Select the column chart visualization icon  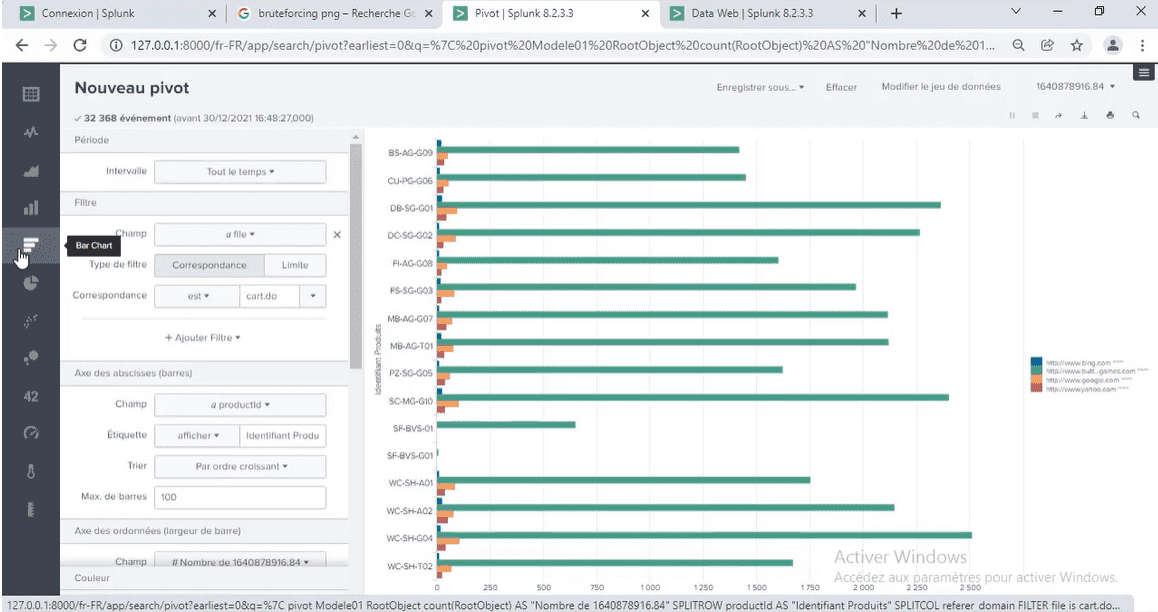point(31,208)
